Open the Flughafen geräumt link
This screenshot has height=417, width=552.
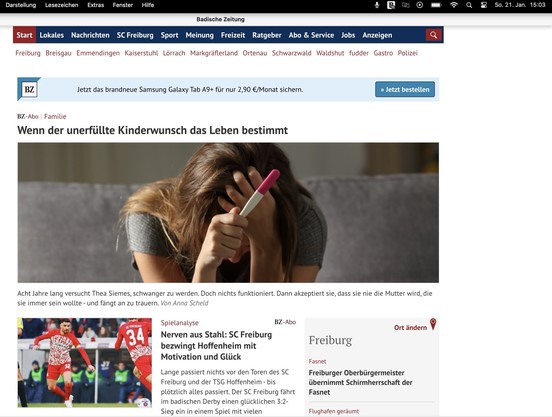click(334, 411)
